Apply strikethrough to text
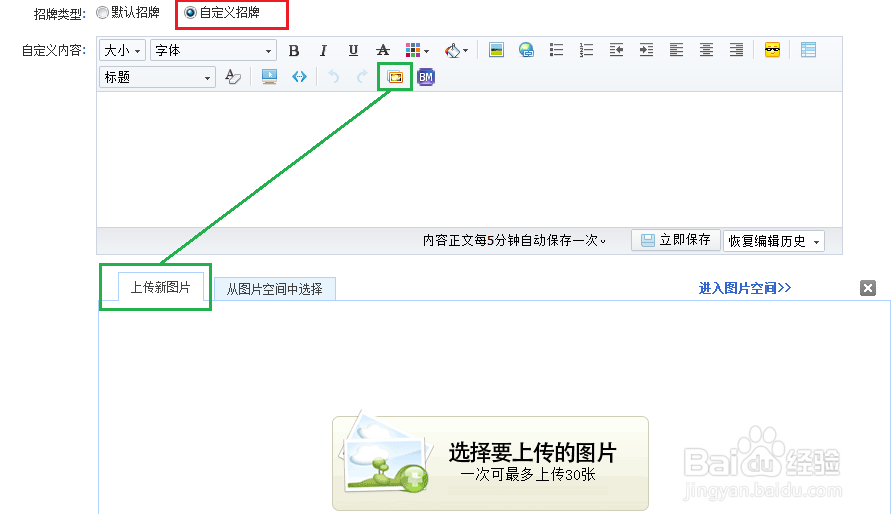Screen dimensions: 892x521 tap(382, 51)
